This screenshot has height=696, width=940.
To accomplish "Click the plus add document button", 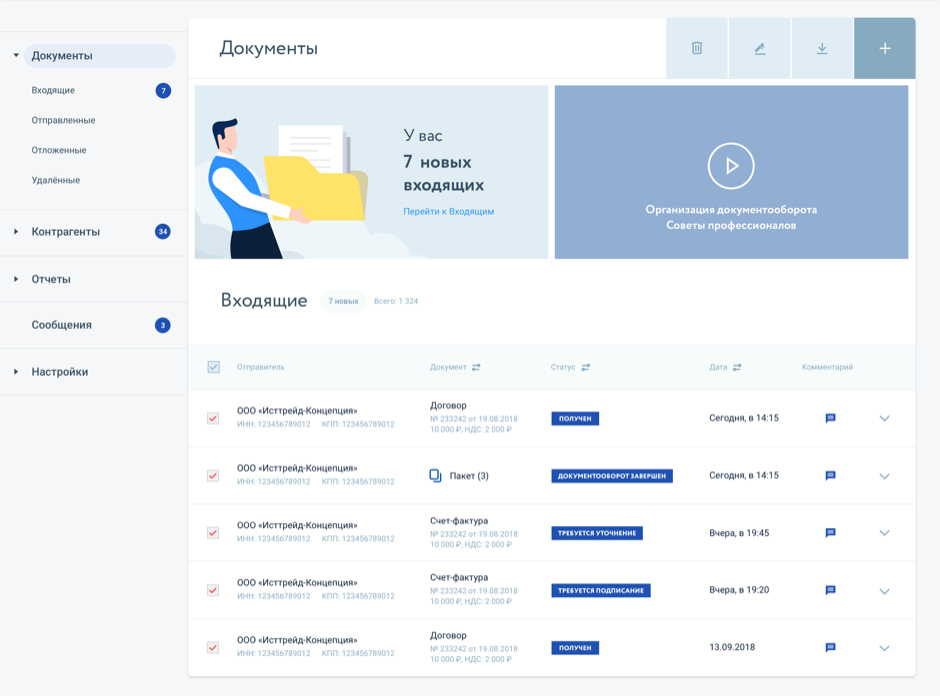I will [x=885, y=48].
